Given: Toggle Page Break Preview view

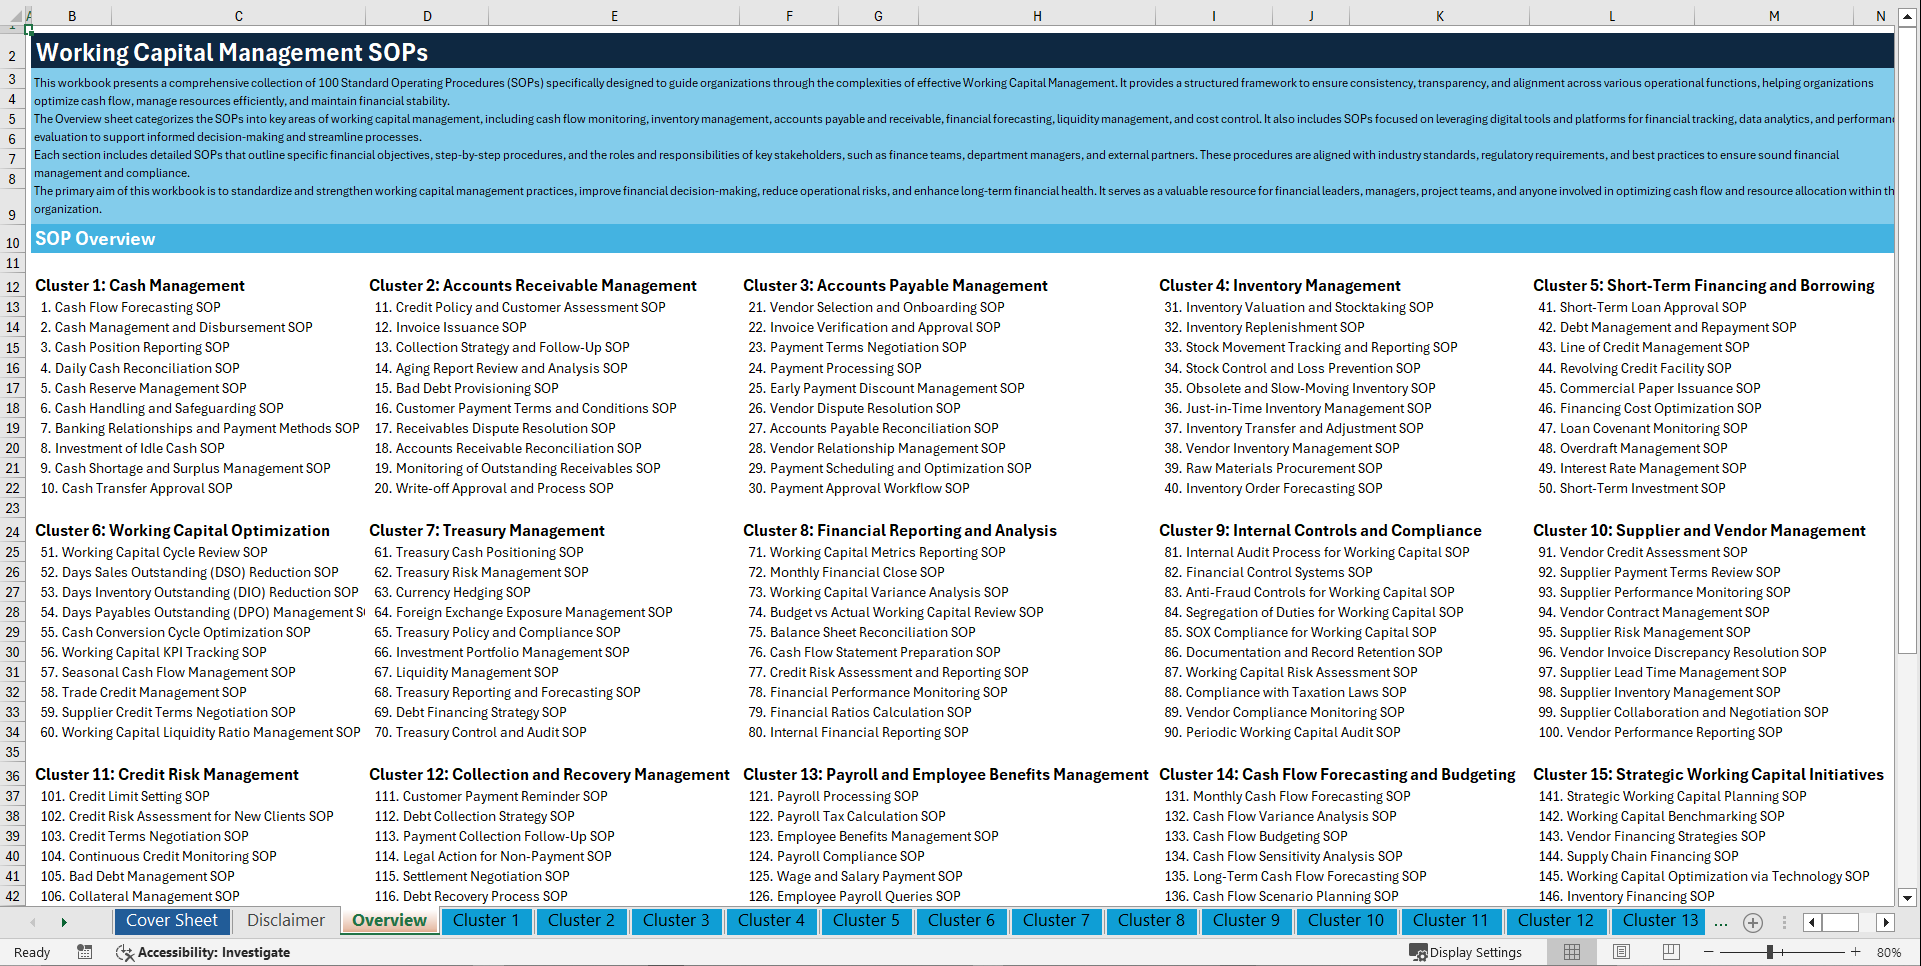Looking at the screenshot, I should click(1671, 951).
